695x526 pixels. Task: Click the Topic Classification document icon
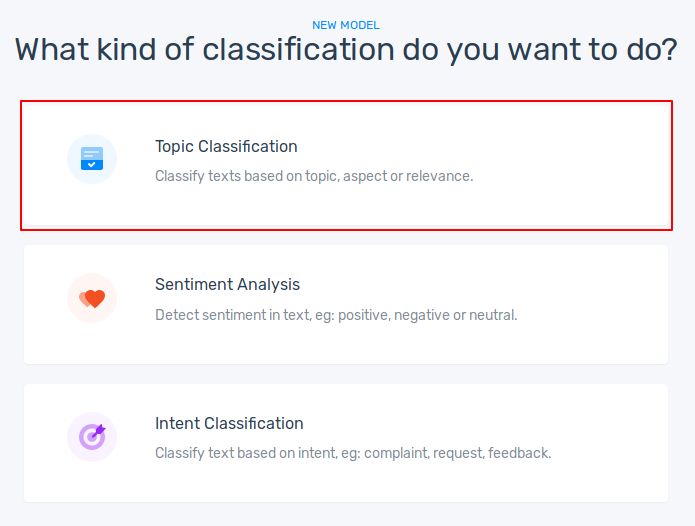(92, 159)
